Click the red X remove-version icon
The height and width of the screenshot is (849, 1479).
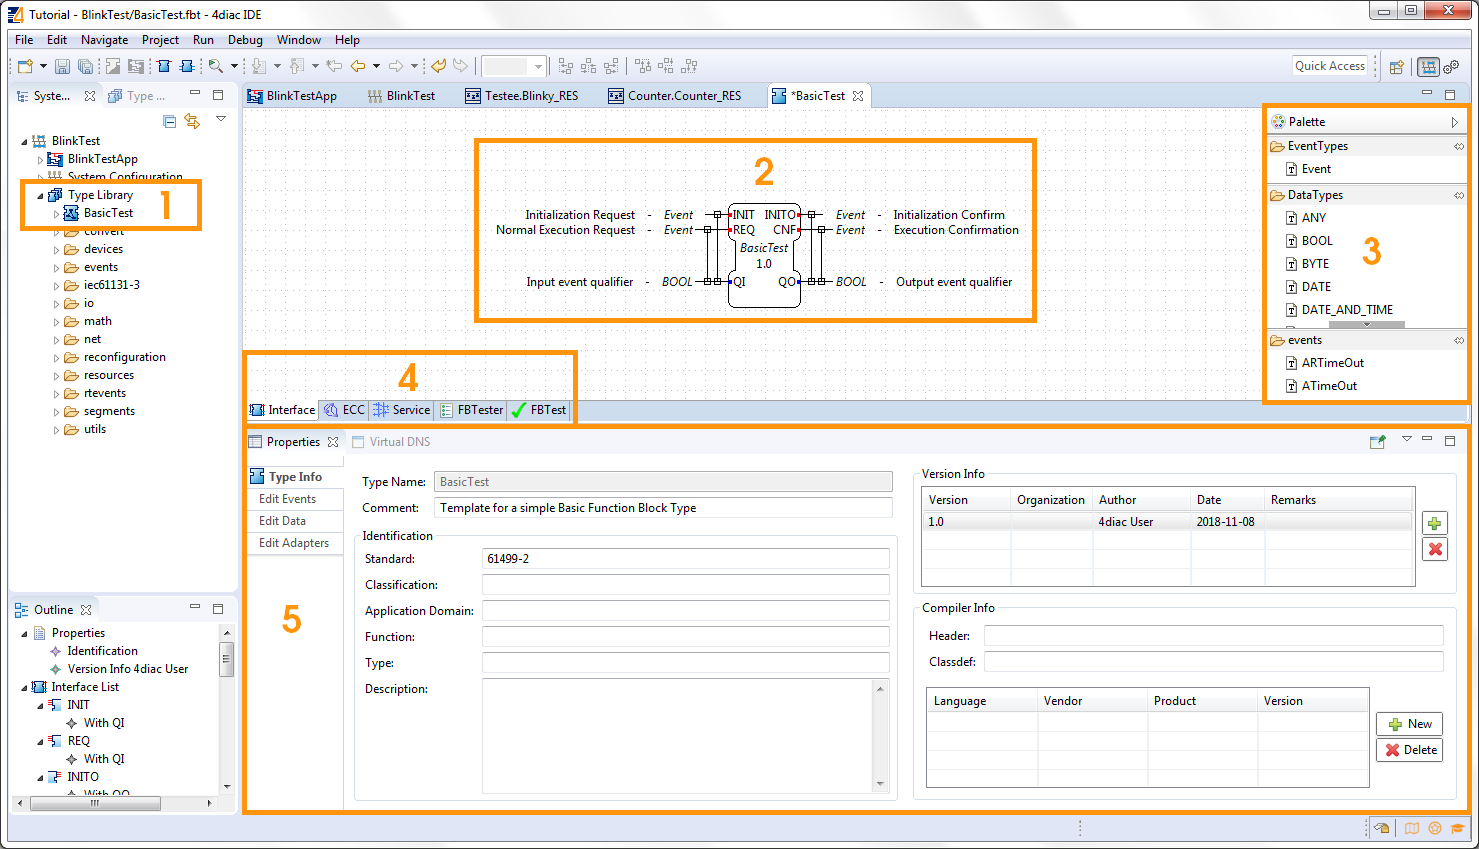pyautogui.click(x=1435, y=549)
